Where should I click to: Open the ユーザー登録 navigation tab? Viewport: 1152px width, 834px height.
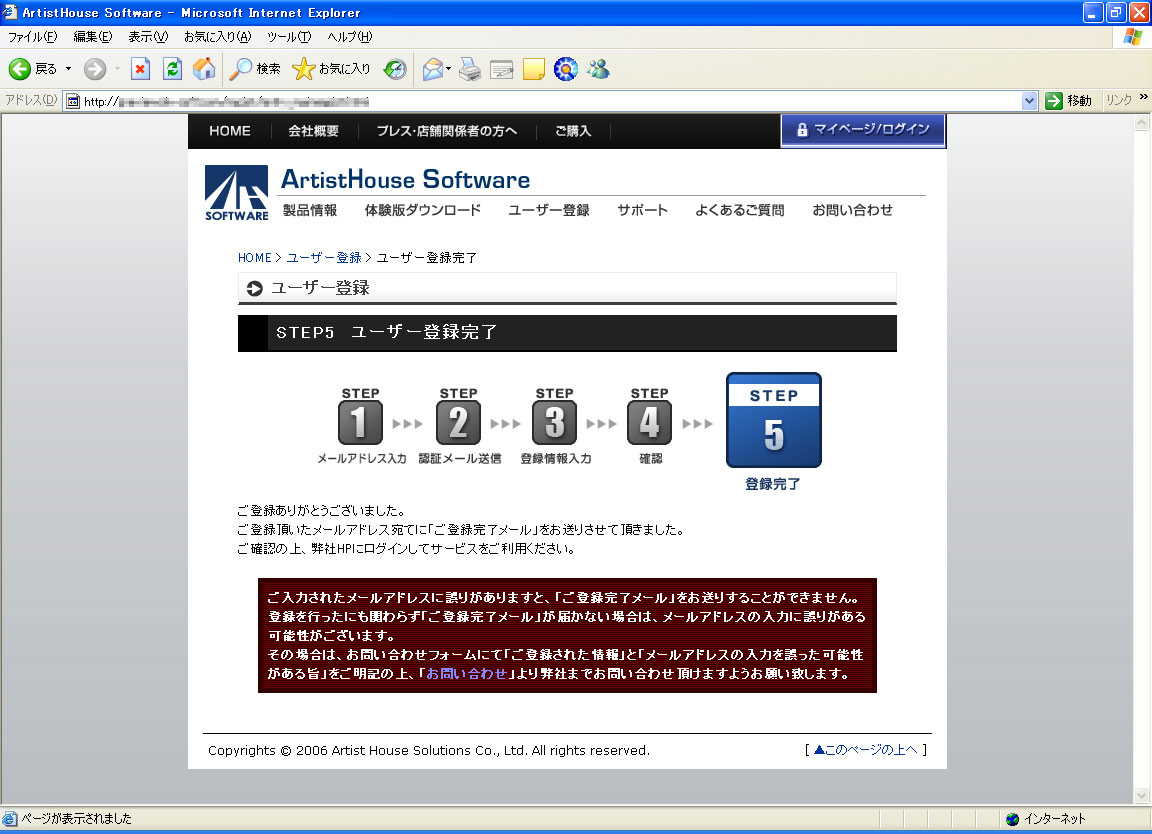pyautogui.click(x=549, y=210)
